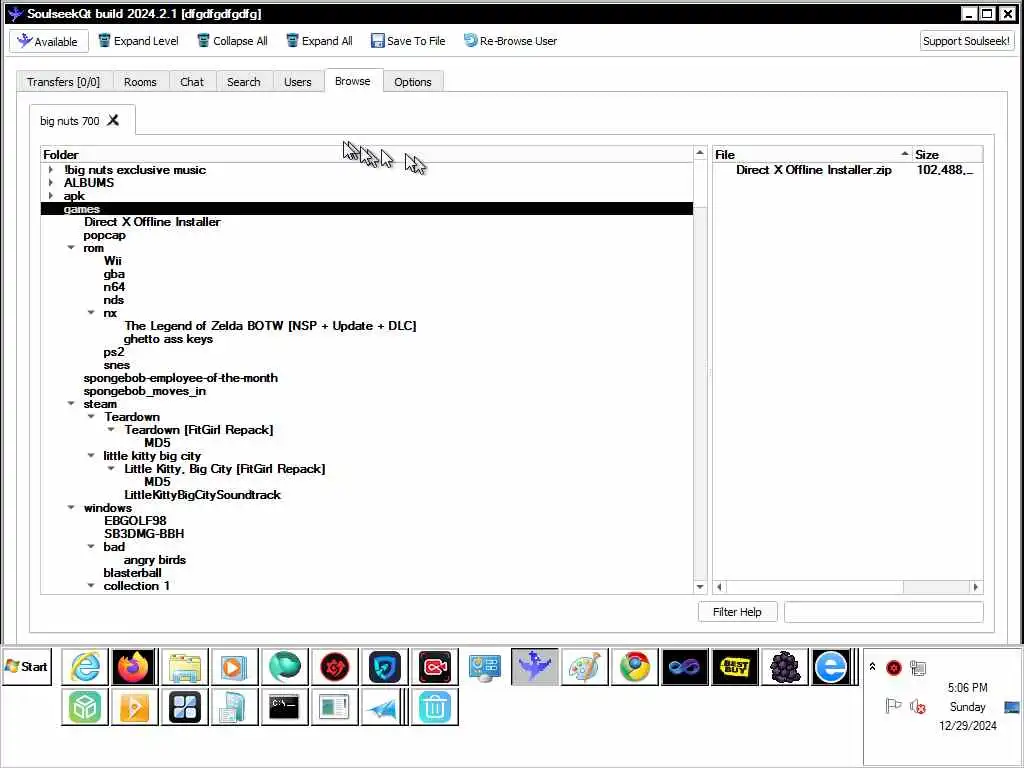
Task: Select the ghetto ass keys folder
Action: 168,339
